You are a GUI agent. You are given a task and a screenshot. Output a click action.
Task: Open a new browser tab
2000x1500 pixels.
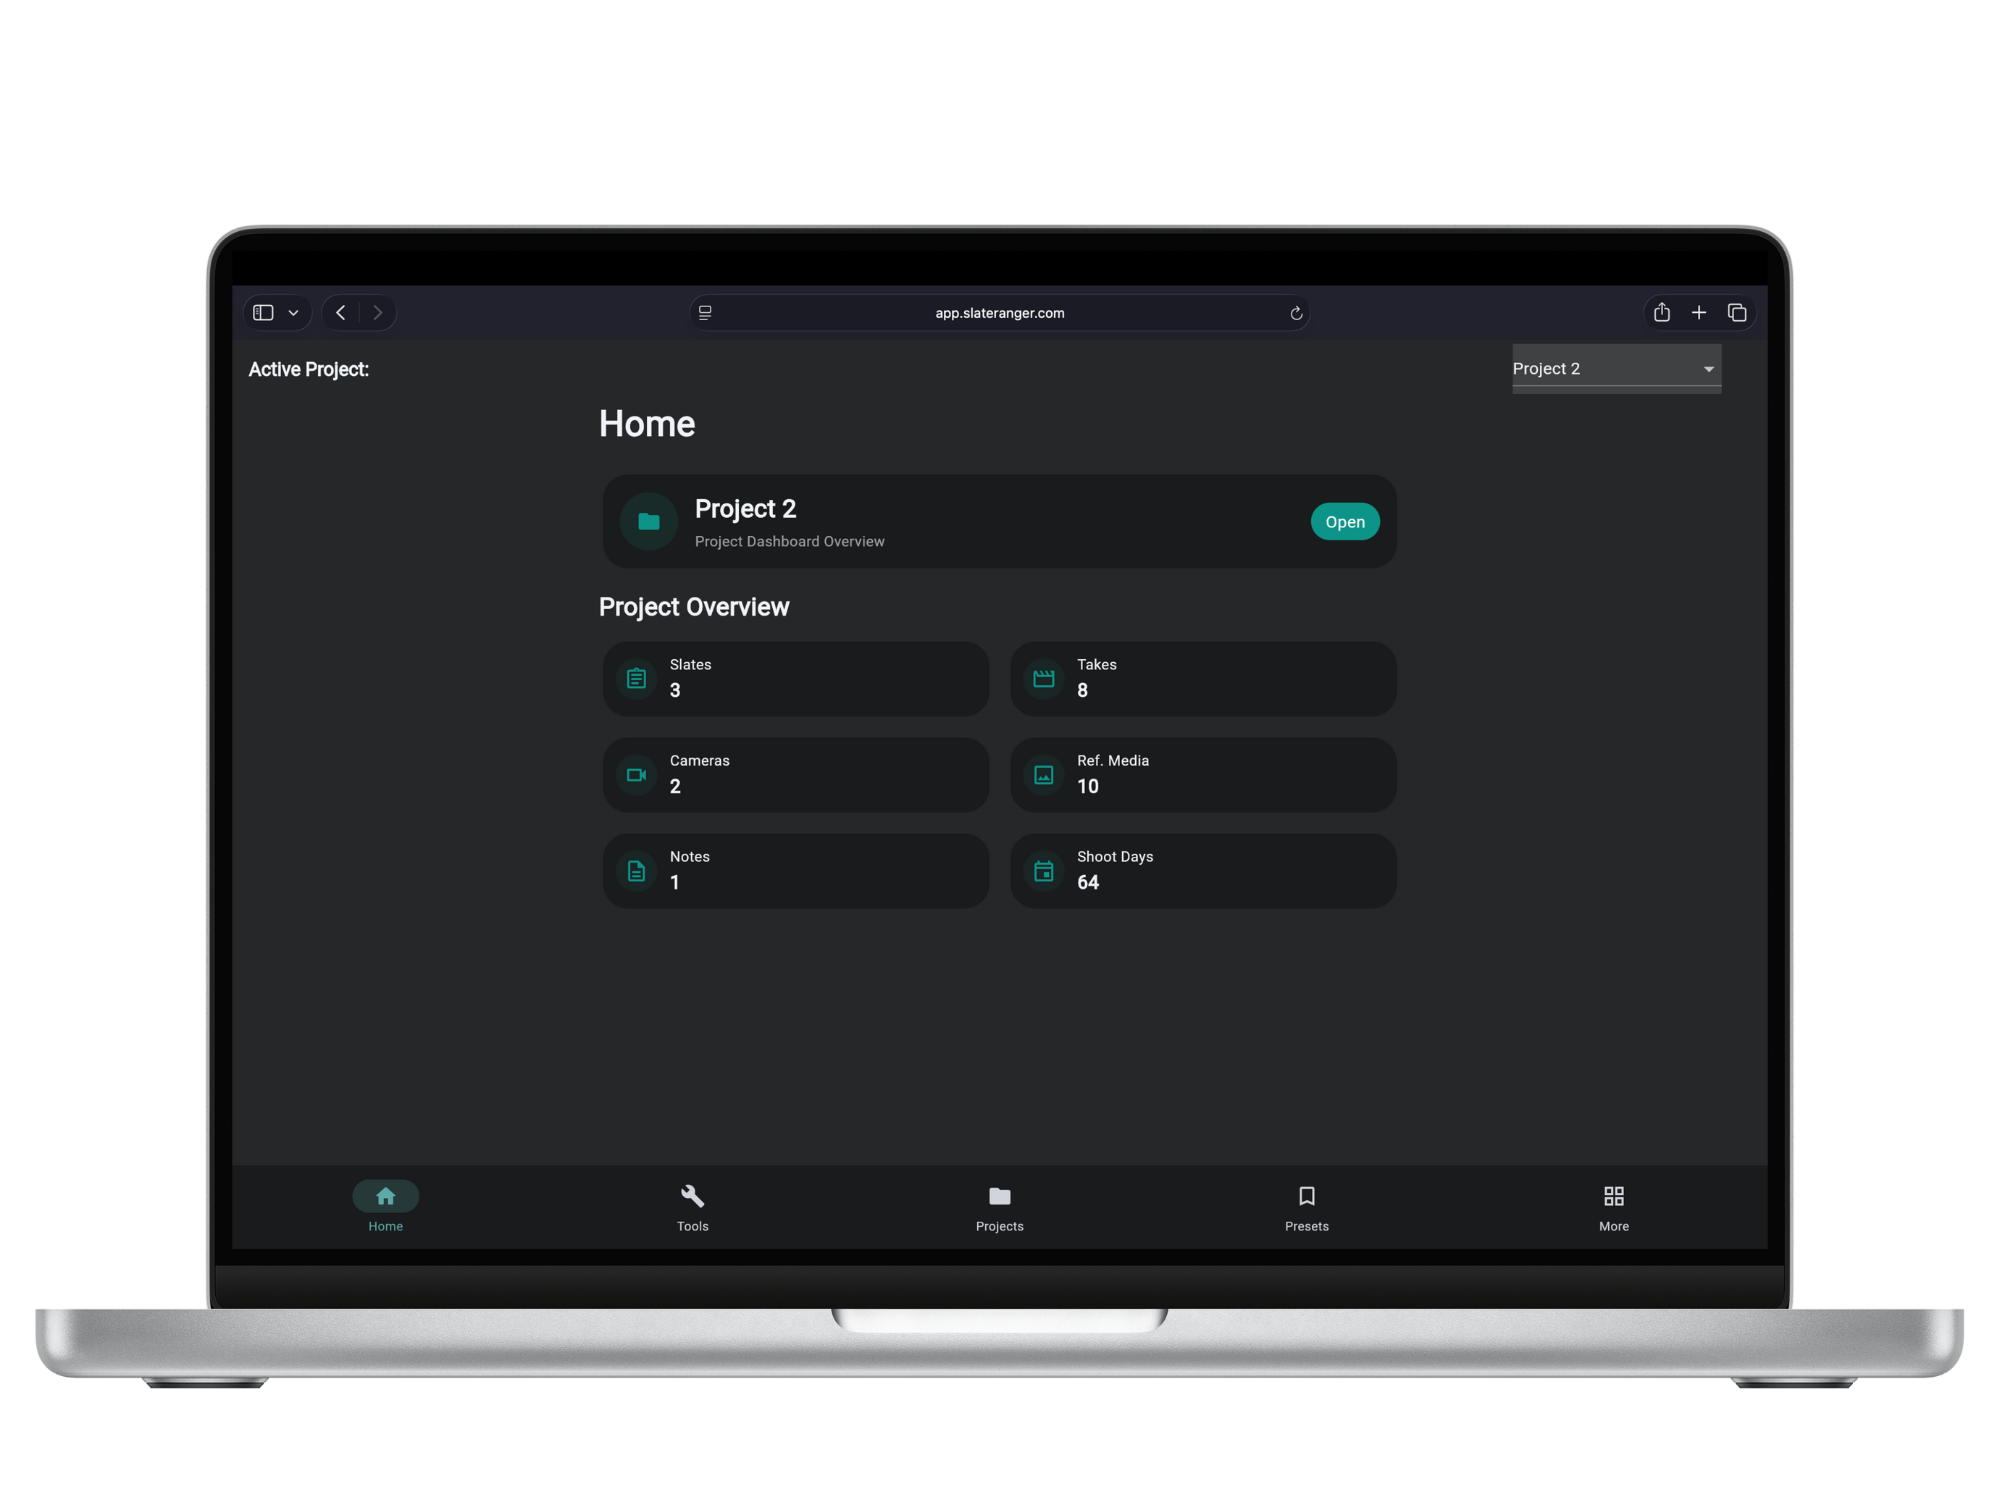pyautogui.click(x=1698, y=313)
